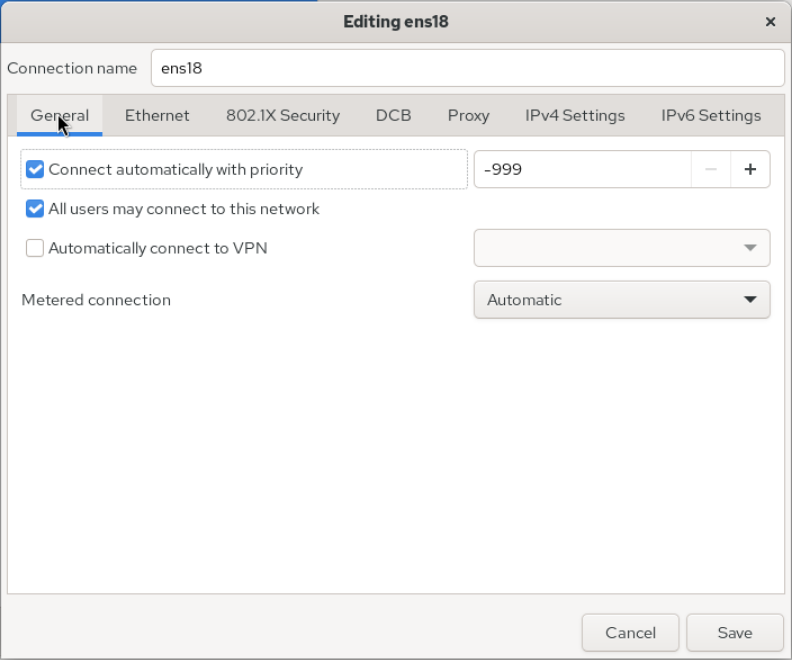Toggle All users may connect checkbox
Image resolution: width=792 pixels, height=660 pixels.
35,209
